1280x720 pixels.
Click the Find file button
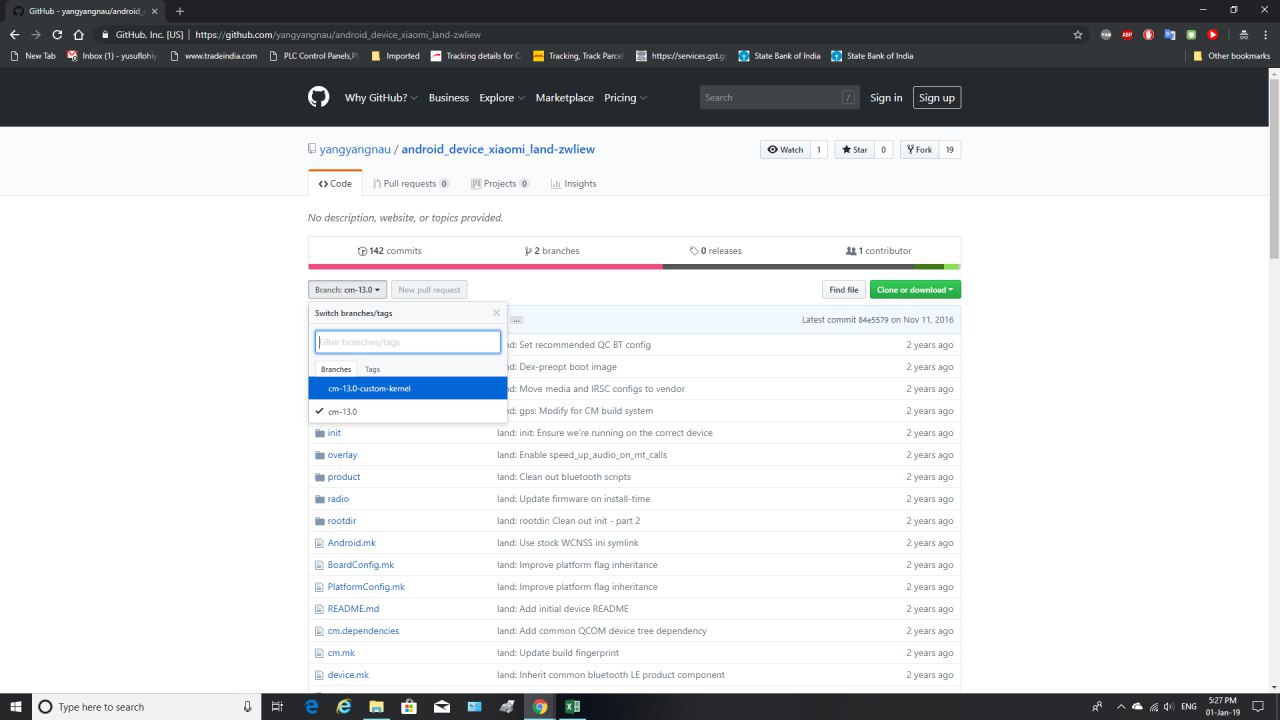843,290
